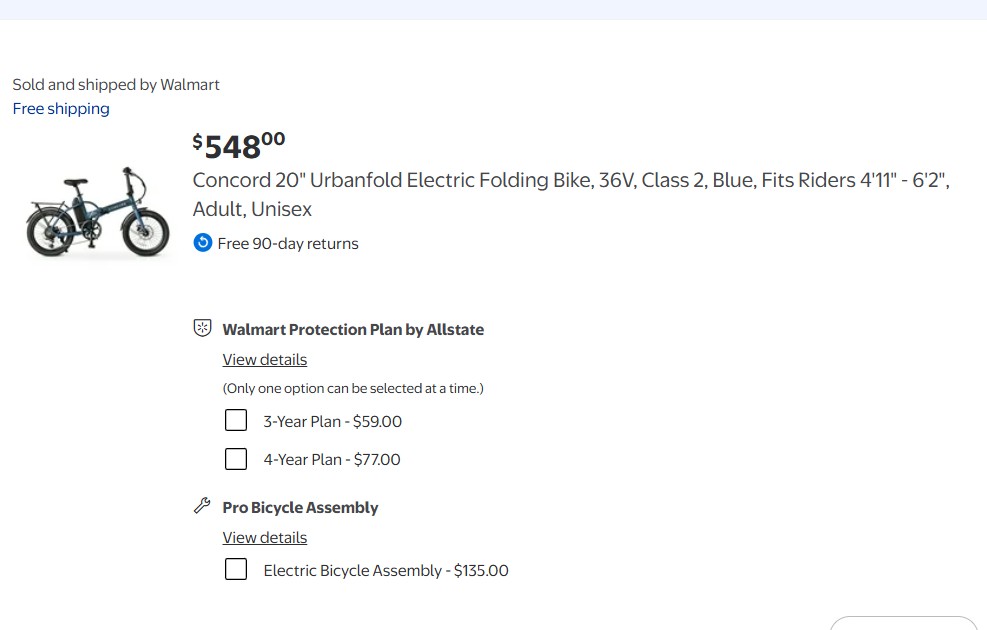The height and width of the screenshot is (630, 987).
Task: Open View details under Pro Bicycle Assembly
Action: pyautogui.click(x=264, y=538)
